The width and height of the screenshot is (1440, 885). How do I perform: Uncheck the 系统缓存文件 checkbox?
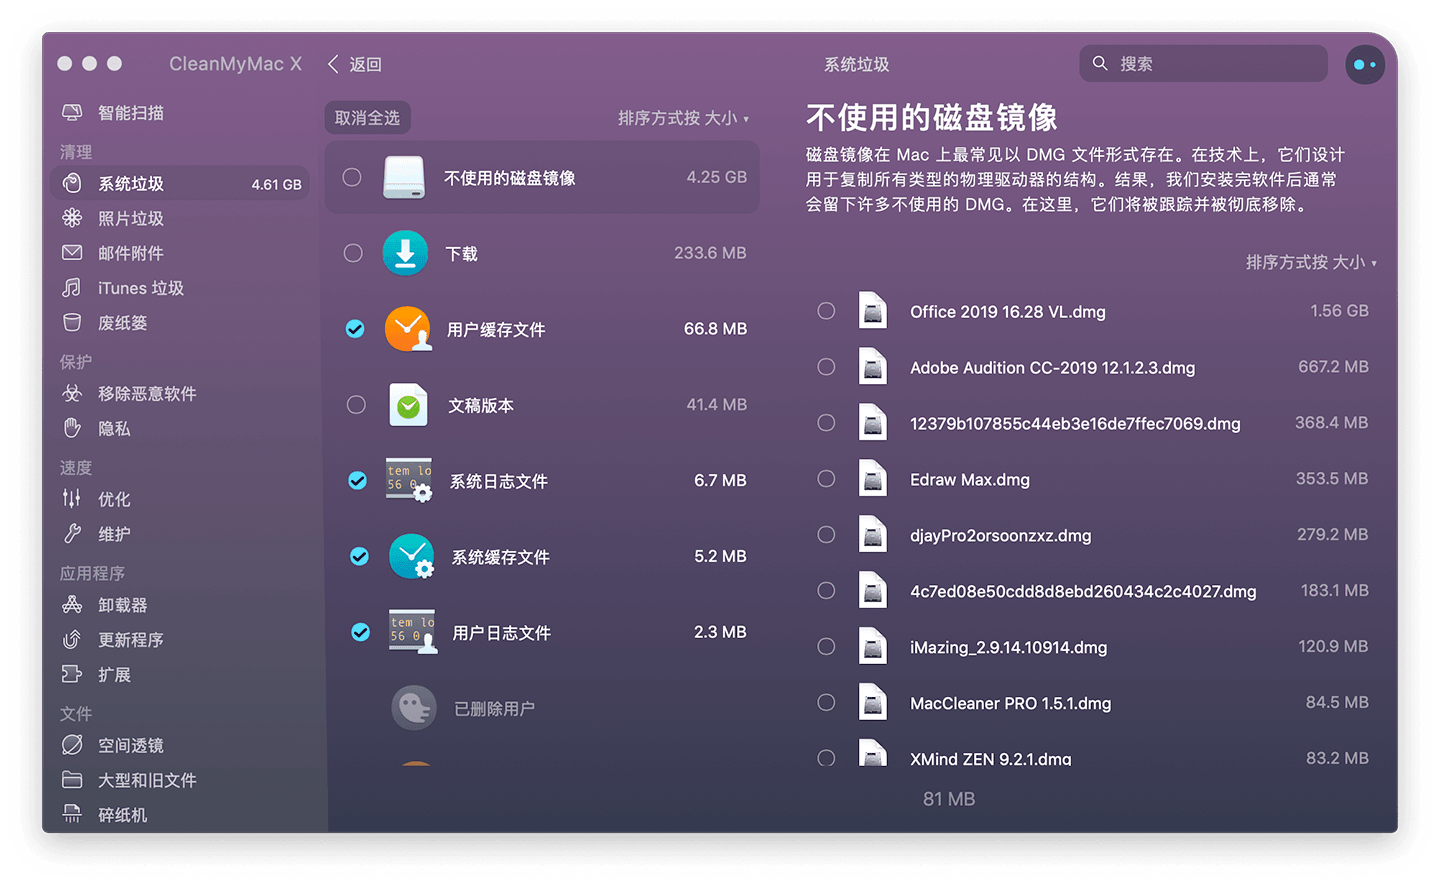[359, 557]
